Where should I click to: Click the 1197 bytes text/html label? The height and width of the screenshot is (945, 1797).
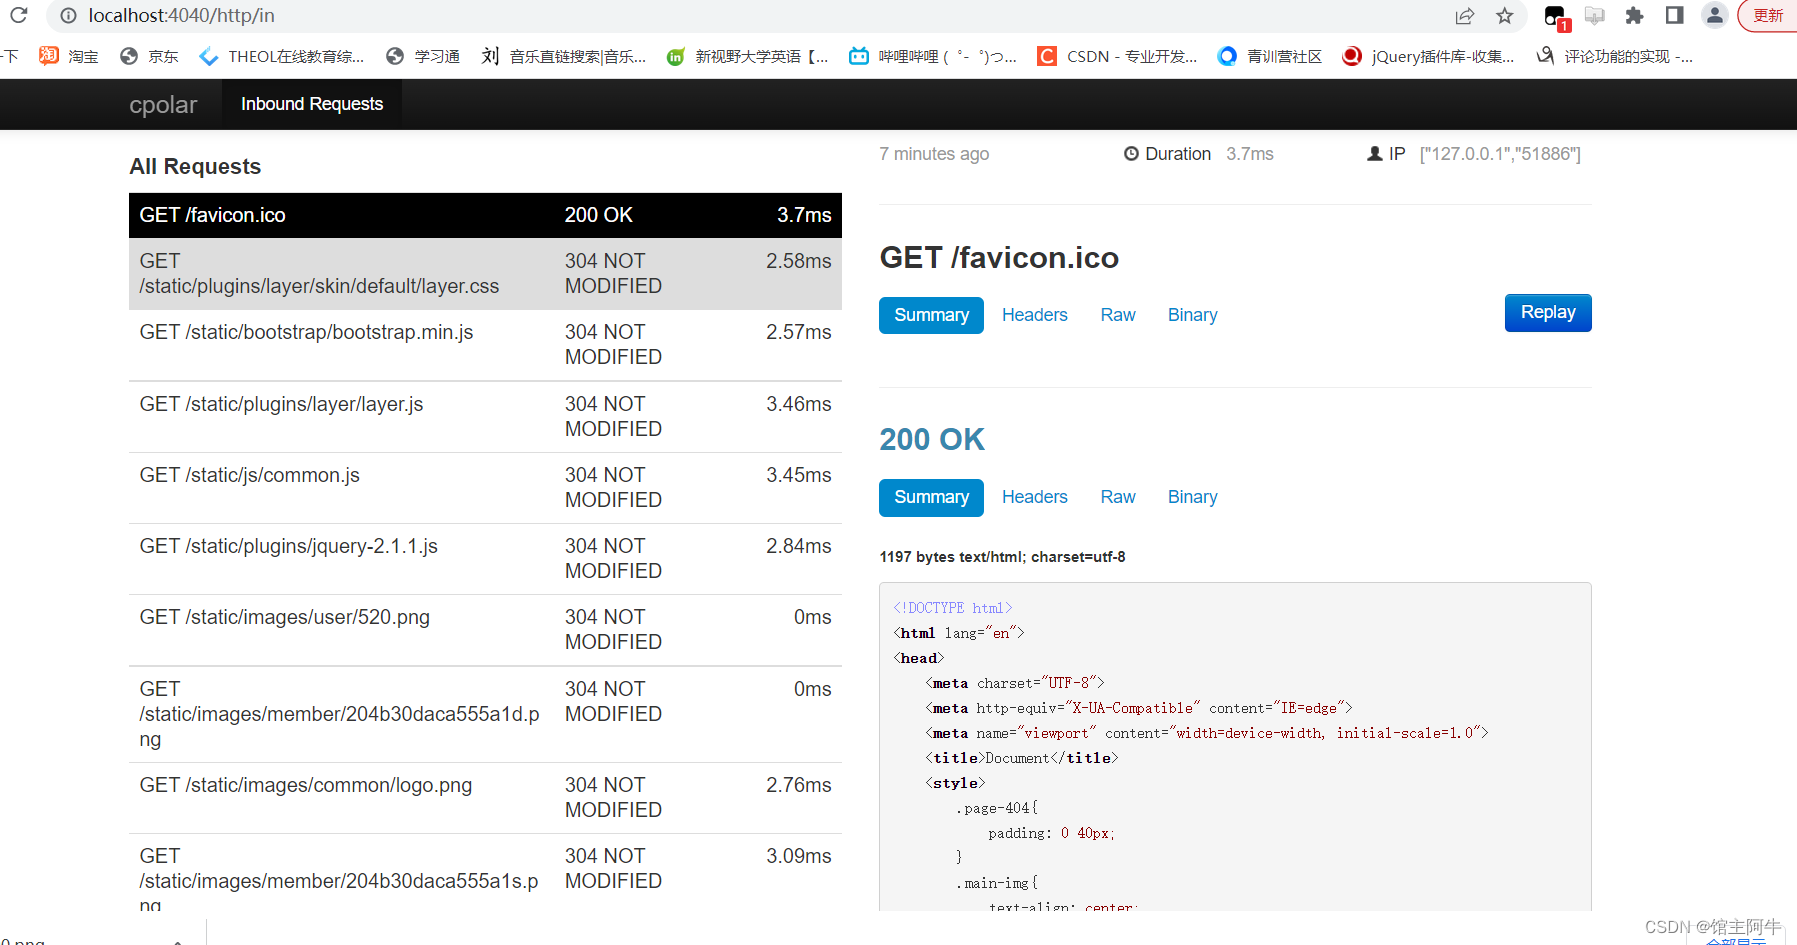click(1002, 557)
